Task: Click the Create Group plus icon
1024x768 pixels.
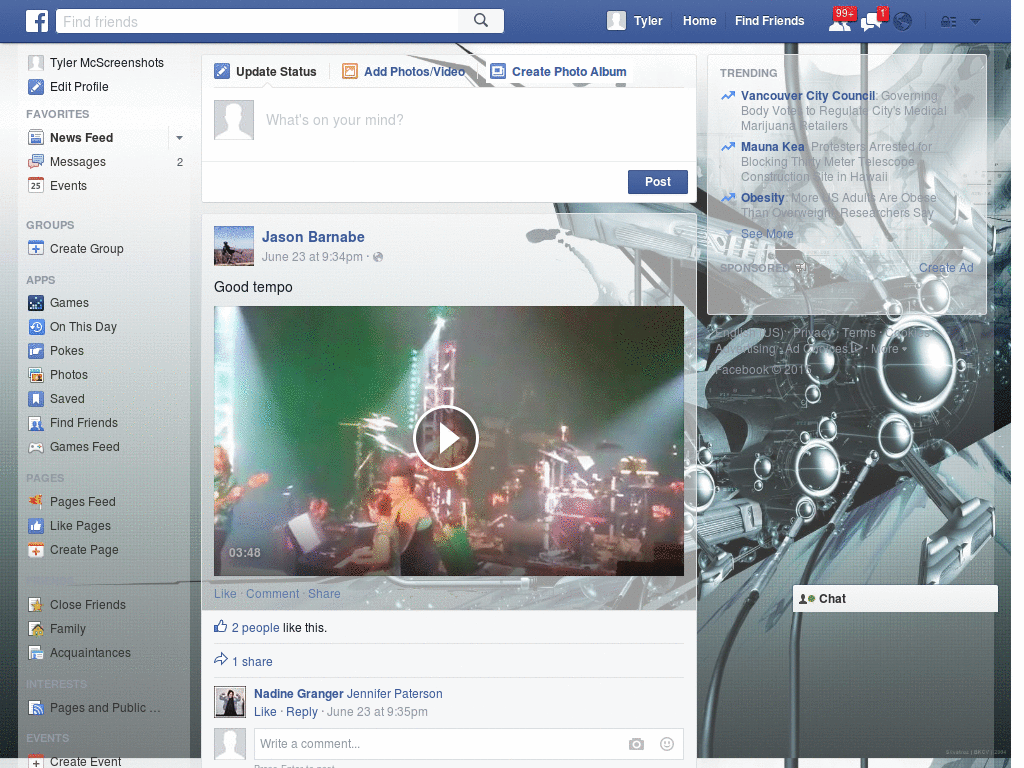Action: 36,249
